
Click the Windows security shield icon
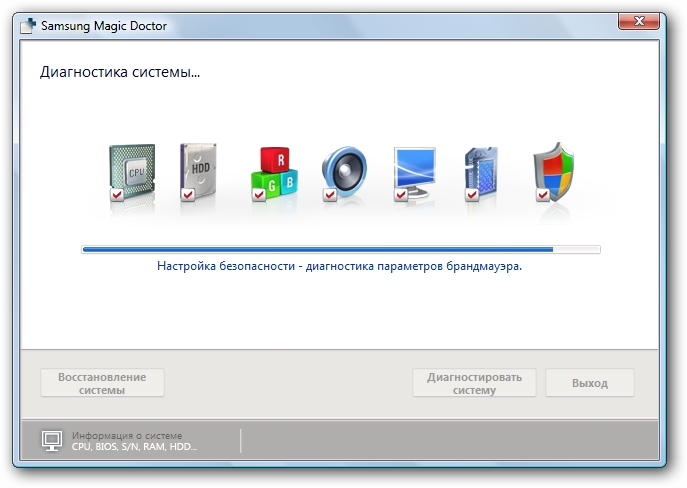pos(554,172)
